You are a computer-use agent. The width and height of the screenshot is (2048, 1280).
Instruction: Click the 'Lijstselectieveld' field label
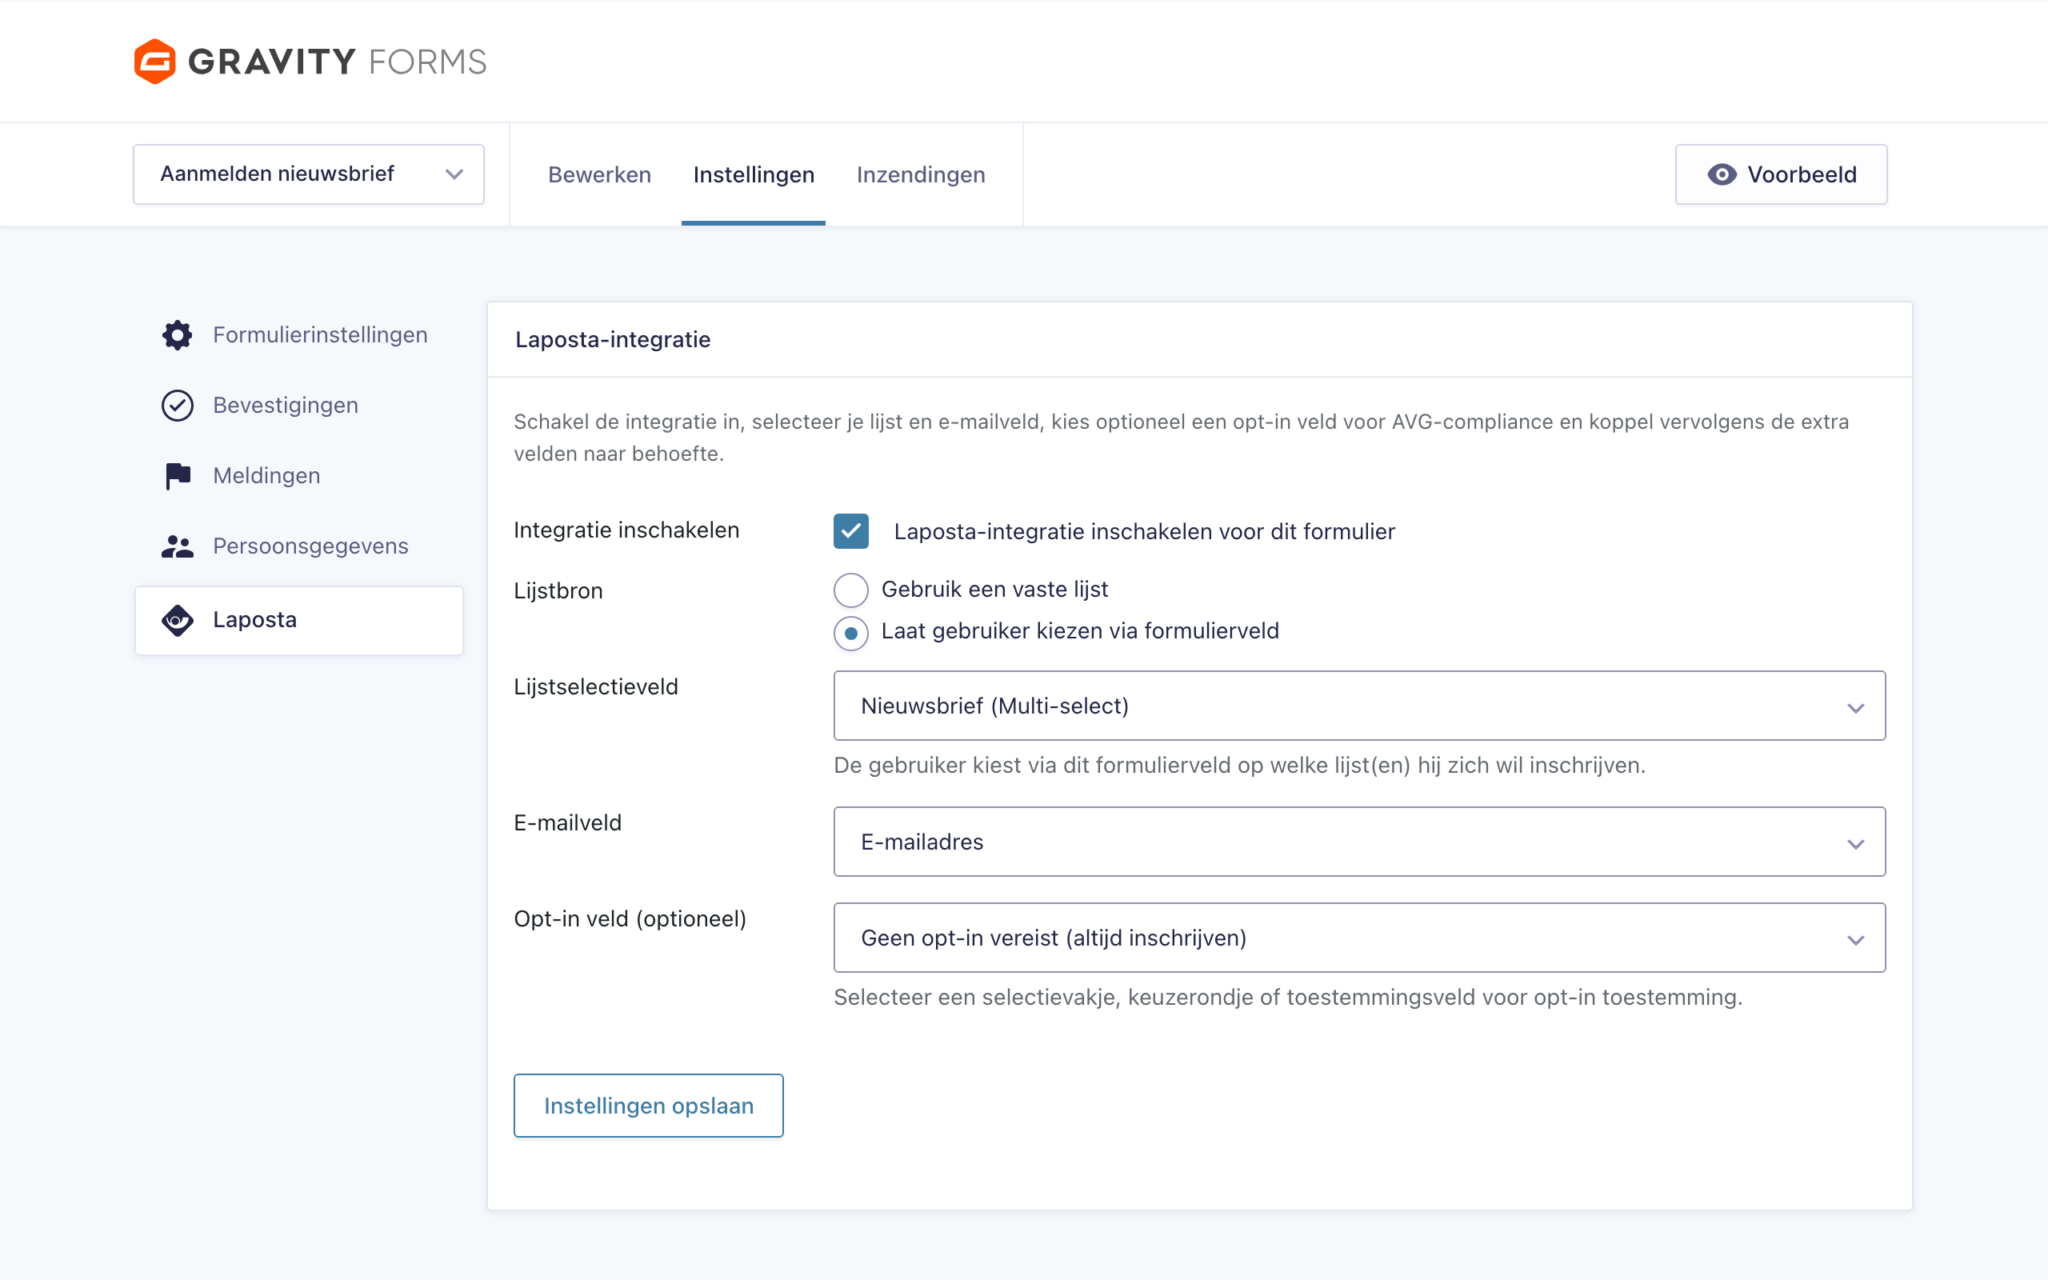(x=596, y=687)
